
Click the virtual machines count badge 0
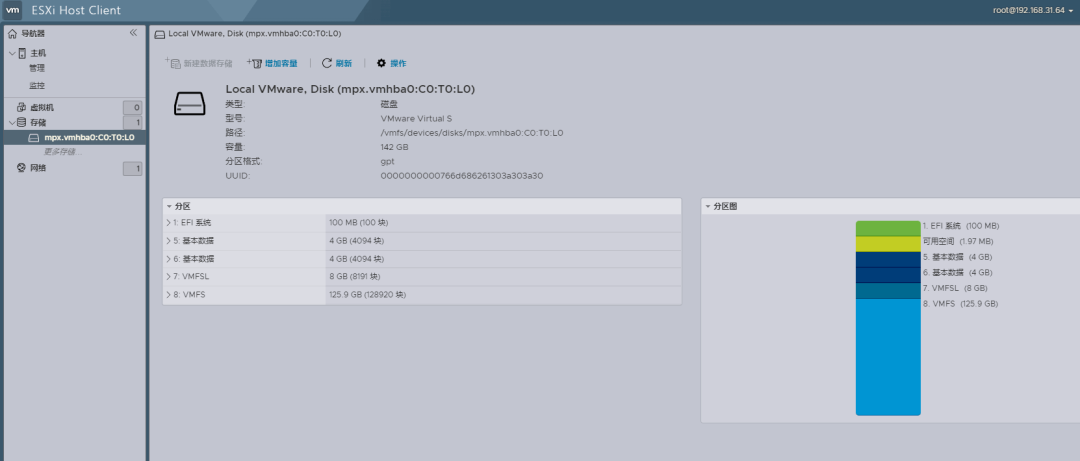(133, 107)
